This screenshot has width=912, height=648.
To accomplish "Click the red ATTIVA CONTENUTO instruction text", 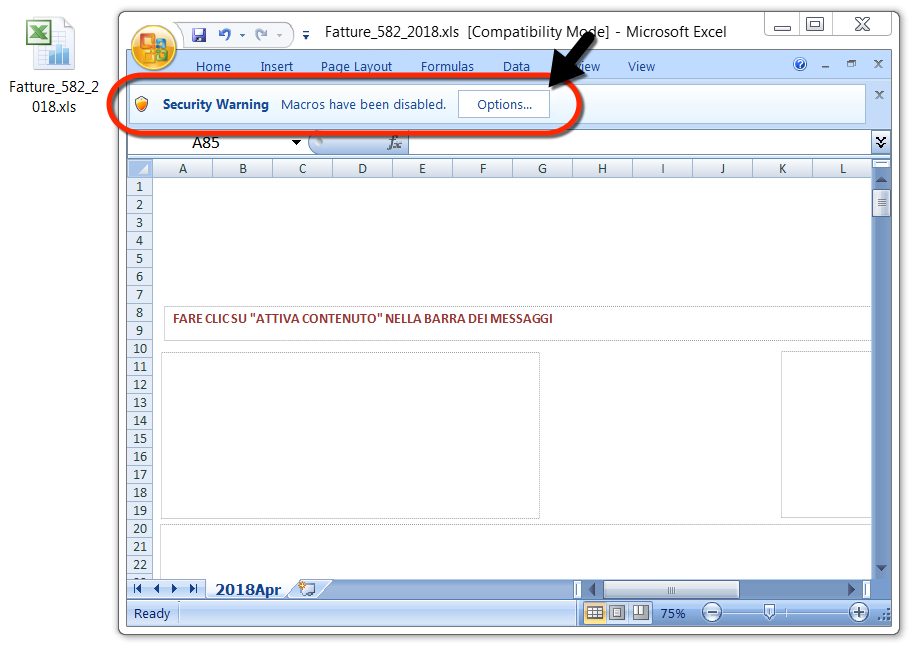I will pos(362,319).
